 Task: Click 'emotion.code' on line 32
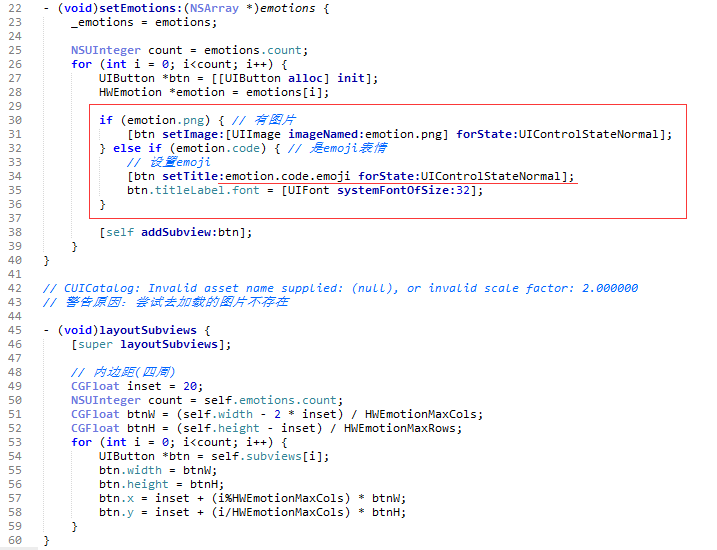tap(218, 148)
